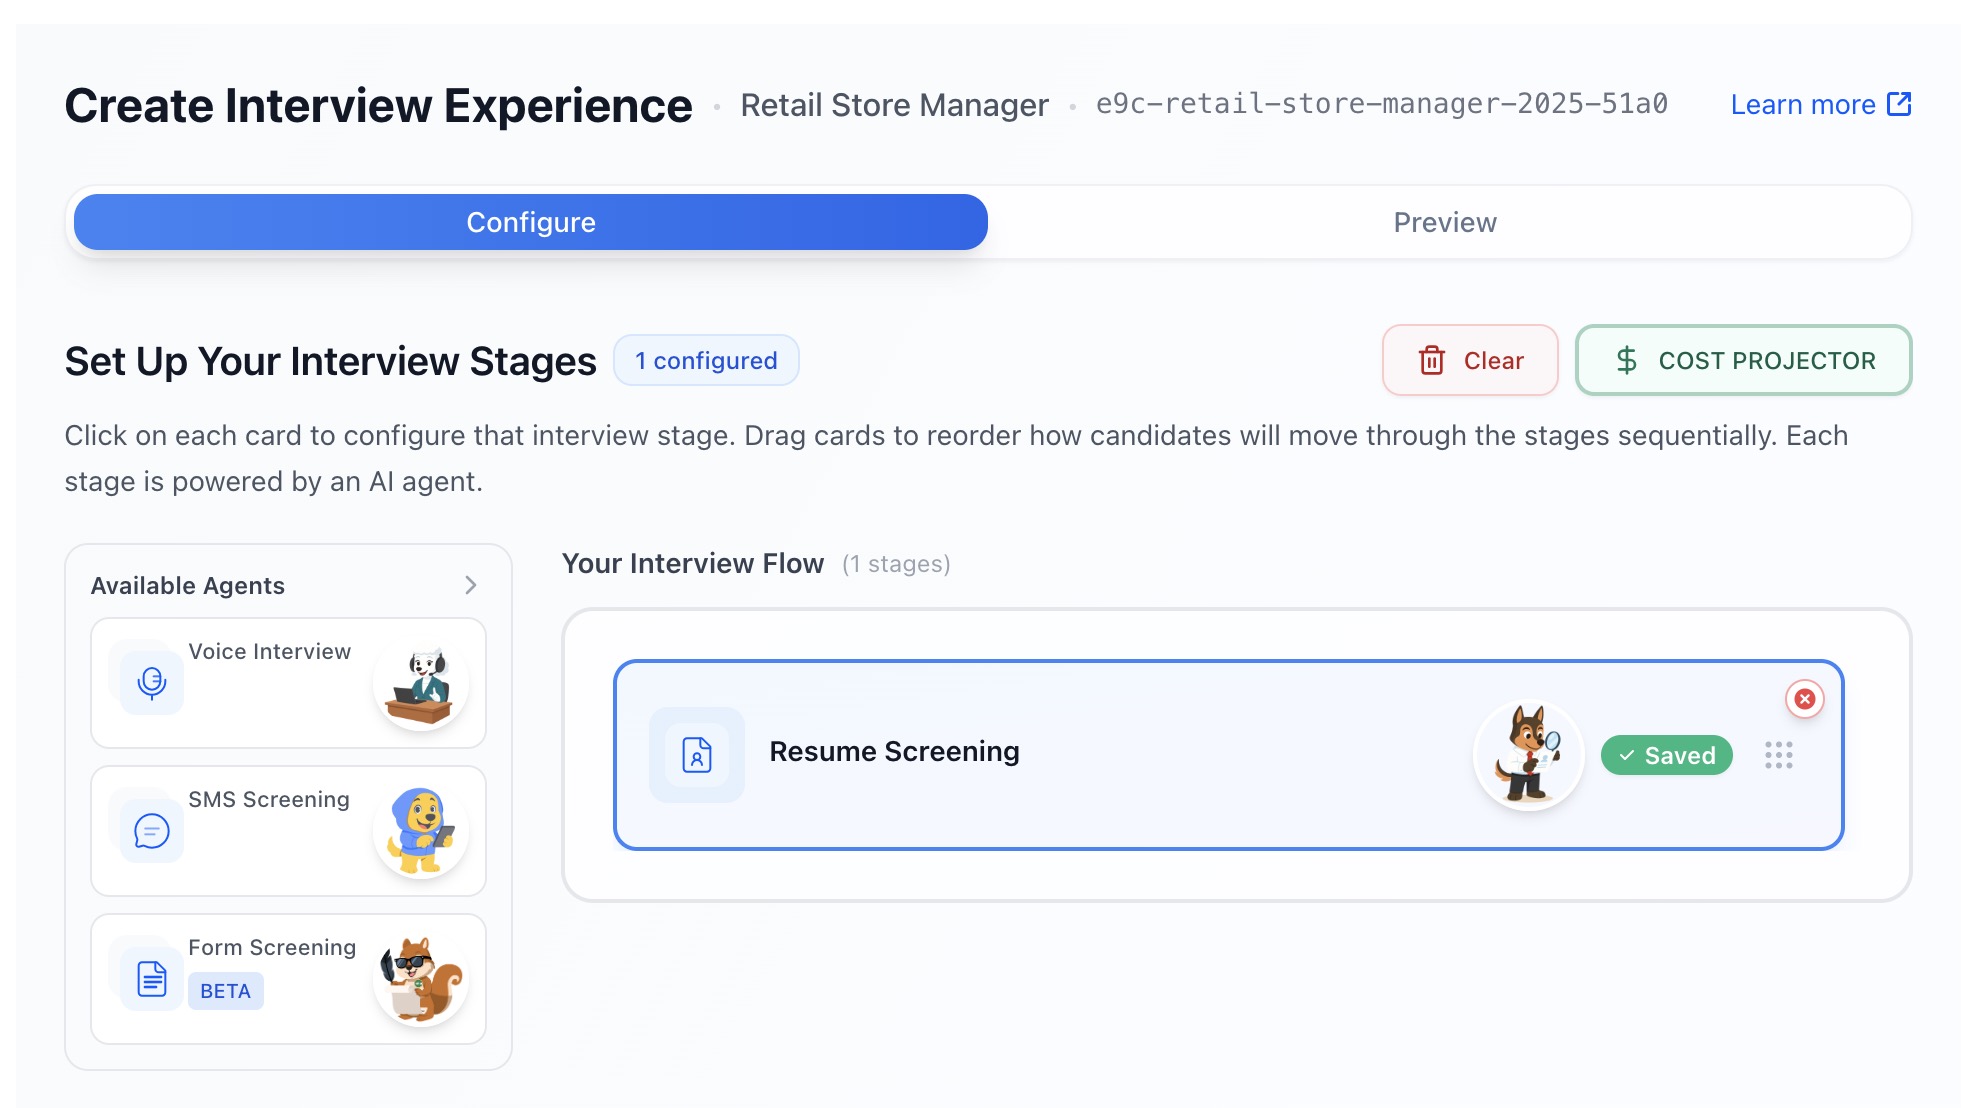The width and height of the screenshot is (1980, 1108).
Task: Click the green Saved status badge
Action: click(x=1666, y=755)
